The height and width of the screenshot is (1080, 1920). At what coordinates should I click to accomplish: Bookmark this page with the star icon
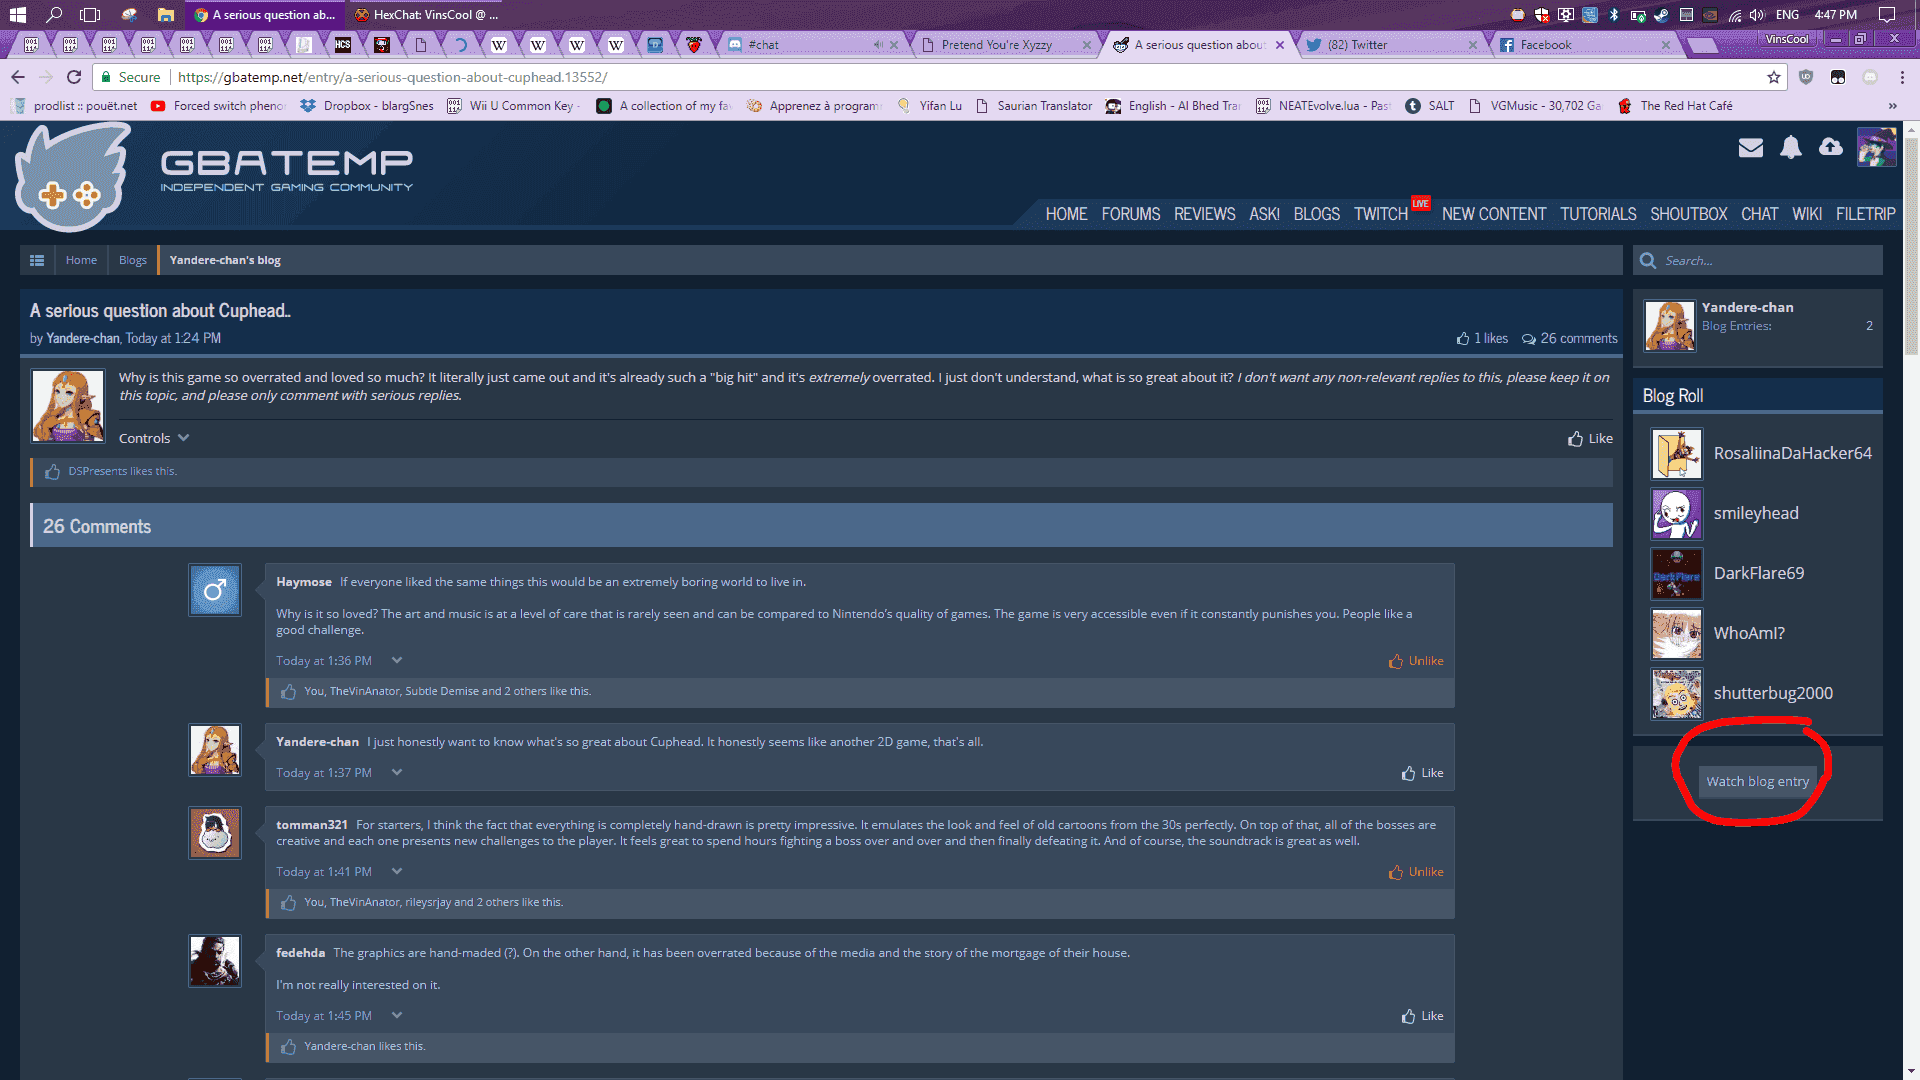[1774, 77]
